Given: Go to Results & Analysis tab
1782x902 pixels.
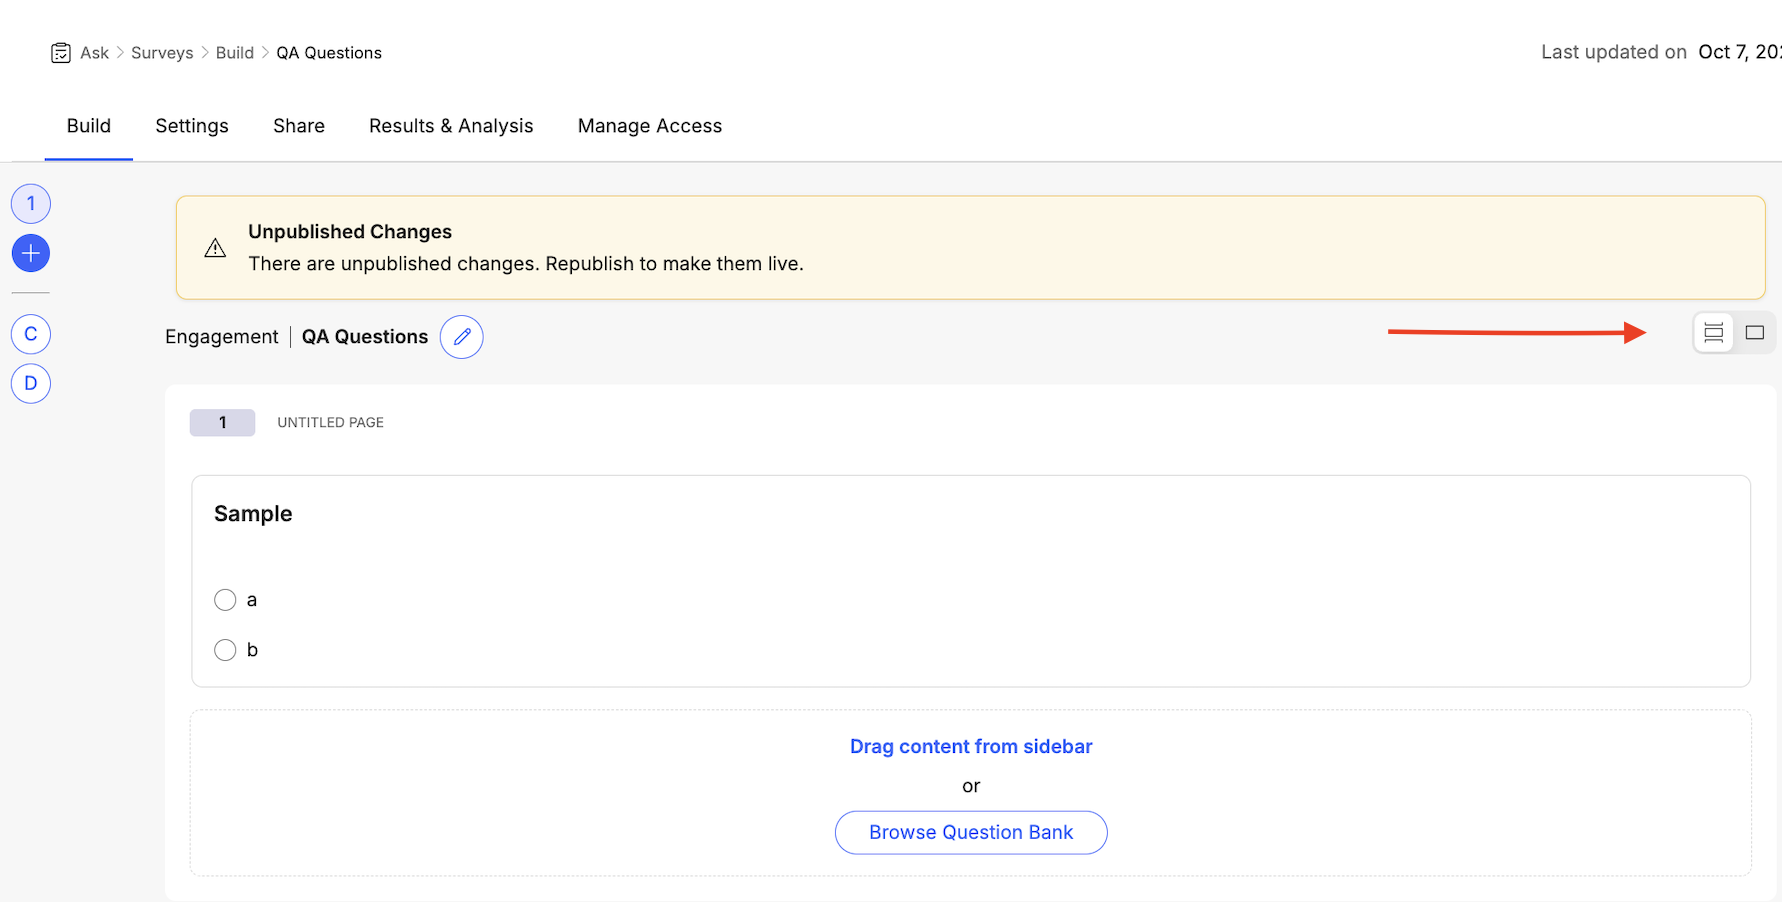Looking at the screenshot, I should click(x=451, y=126).
